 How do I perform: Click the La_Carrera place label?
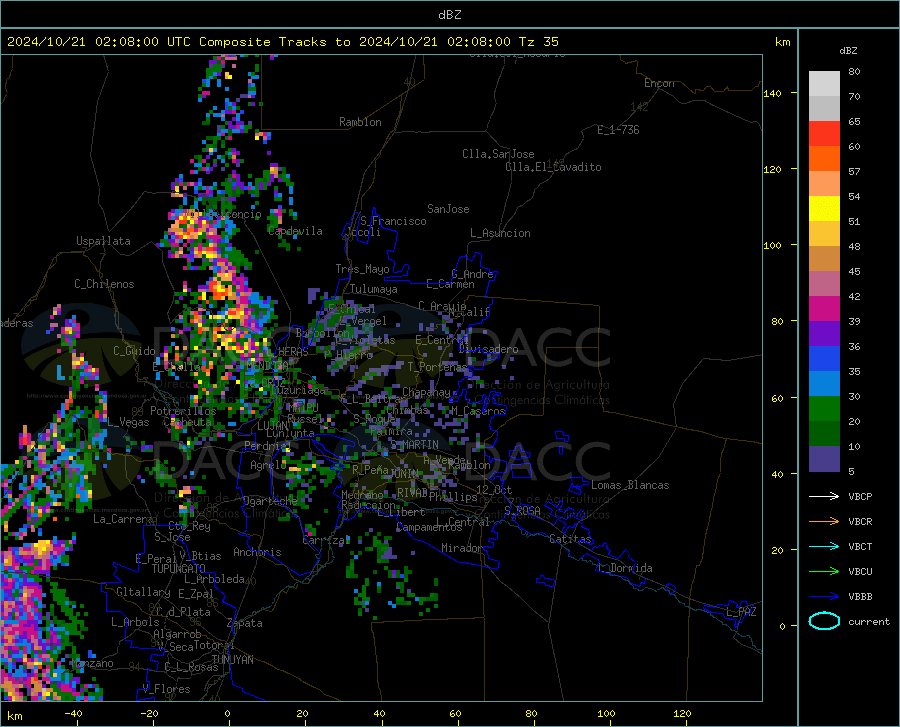(123, 519)
